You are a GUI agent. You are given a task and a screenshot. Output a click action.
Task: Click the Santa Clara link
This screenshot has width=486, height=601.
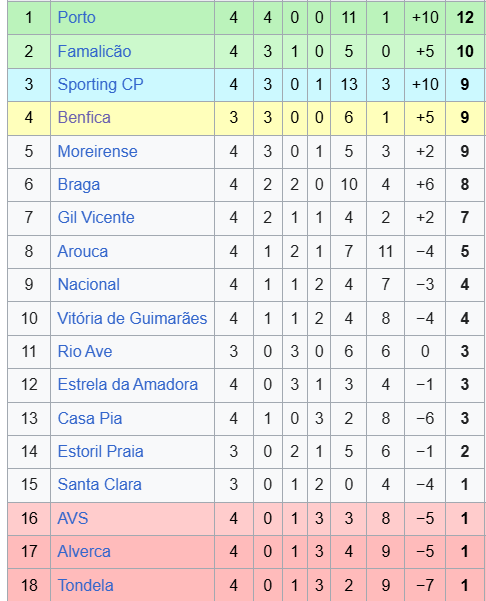pyautogui.click(x=99, y=484)
